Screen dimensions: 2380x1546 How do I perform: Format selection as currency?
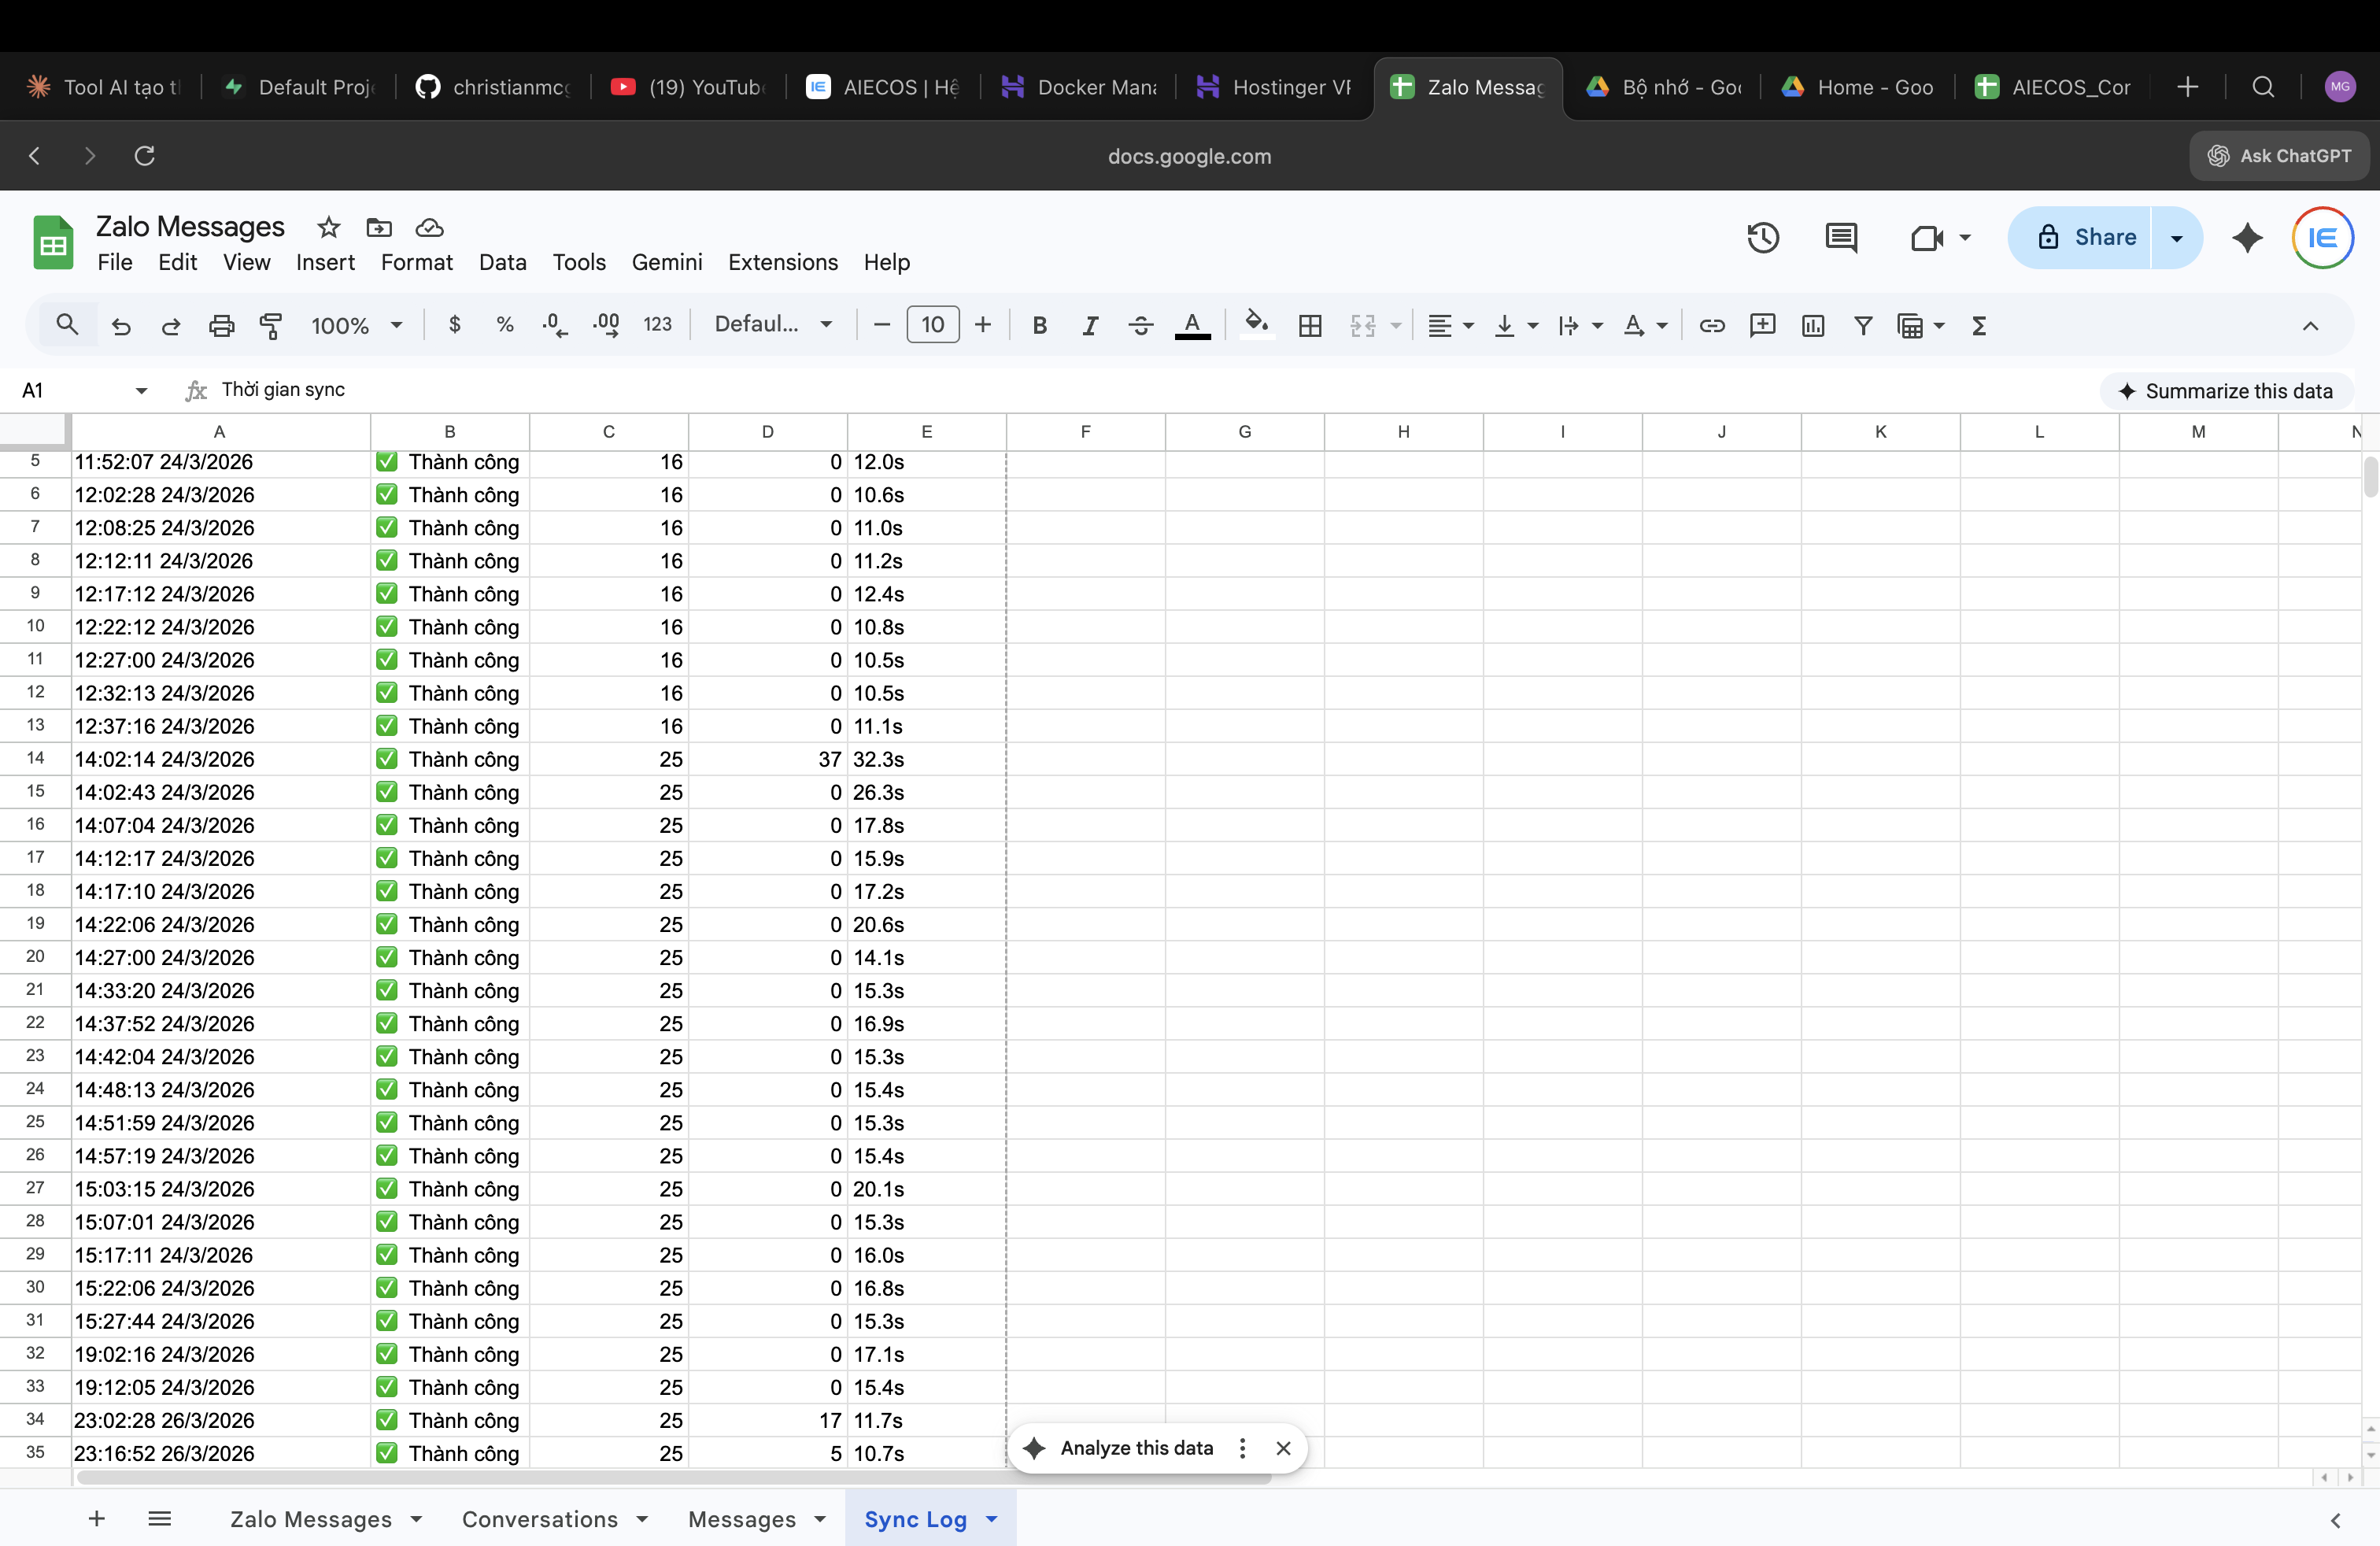point(455,324)
